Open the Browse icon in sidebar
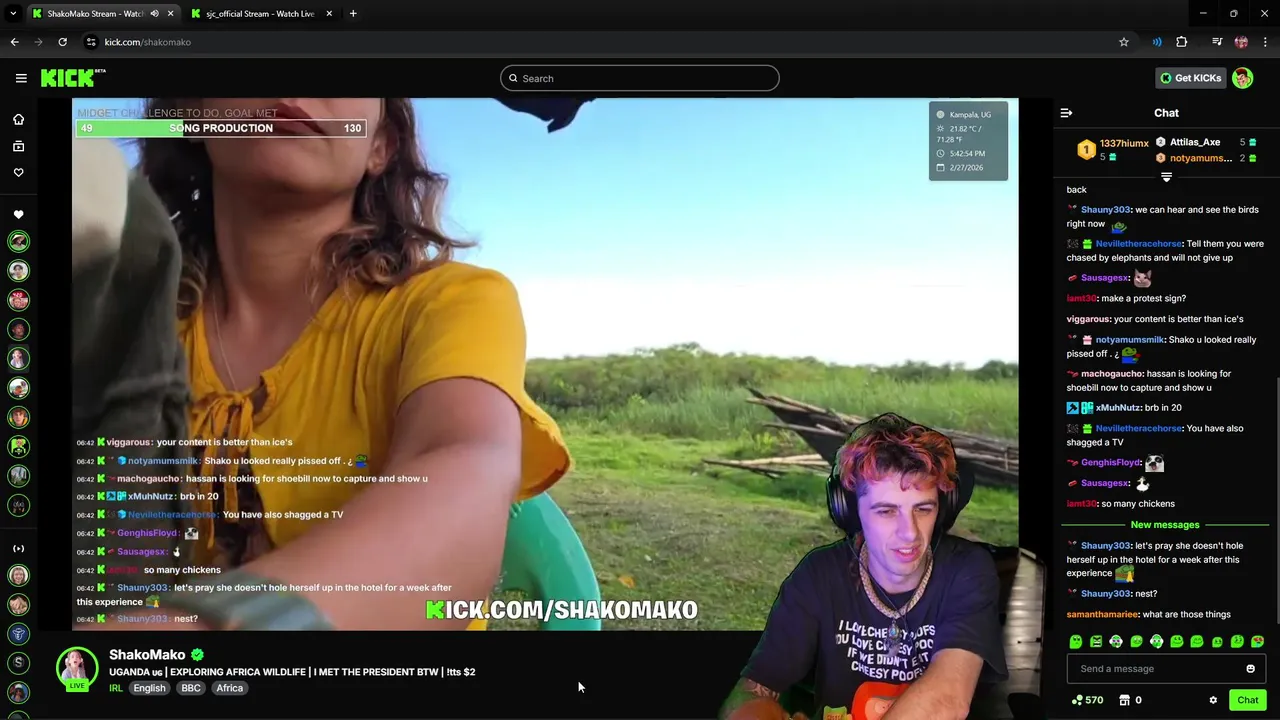 click(18, 146)
